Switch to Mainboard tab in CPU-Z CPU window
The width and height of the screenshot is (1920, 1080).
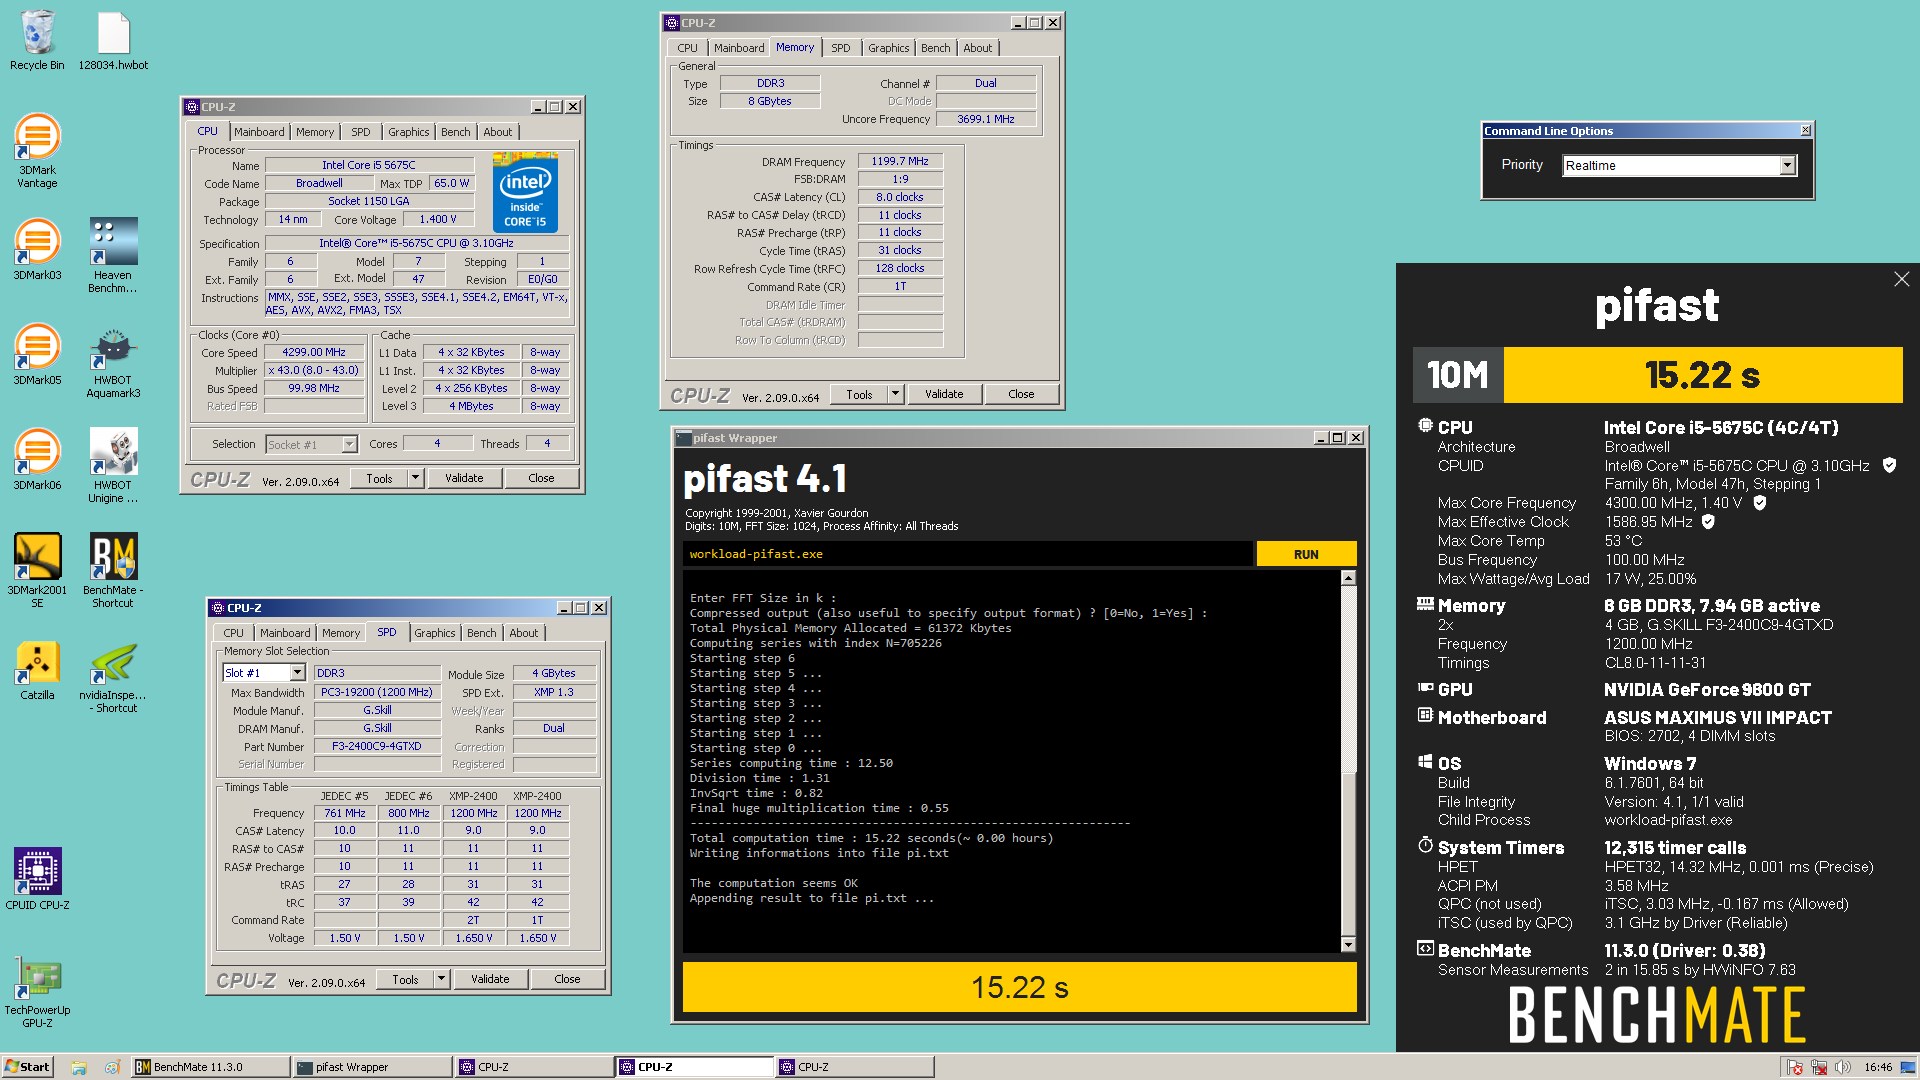tap(259, 132)
